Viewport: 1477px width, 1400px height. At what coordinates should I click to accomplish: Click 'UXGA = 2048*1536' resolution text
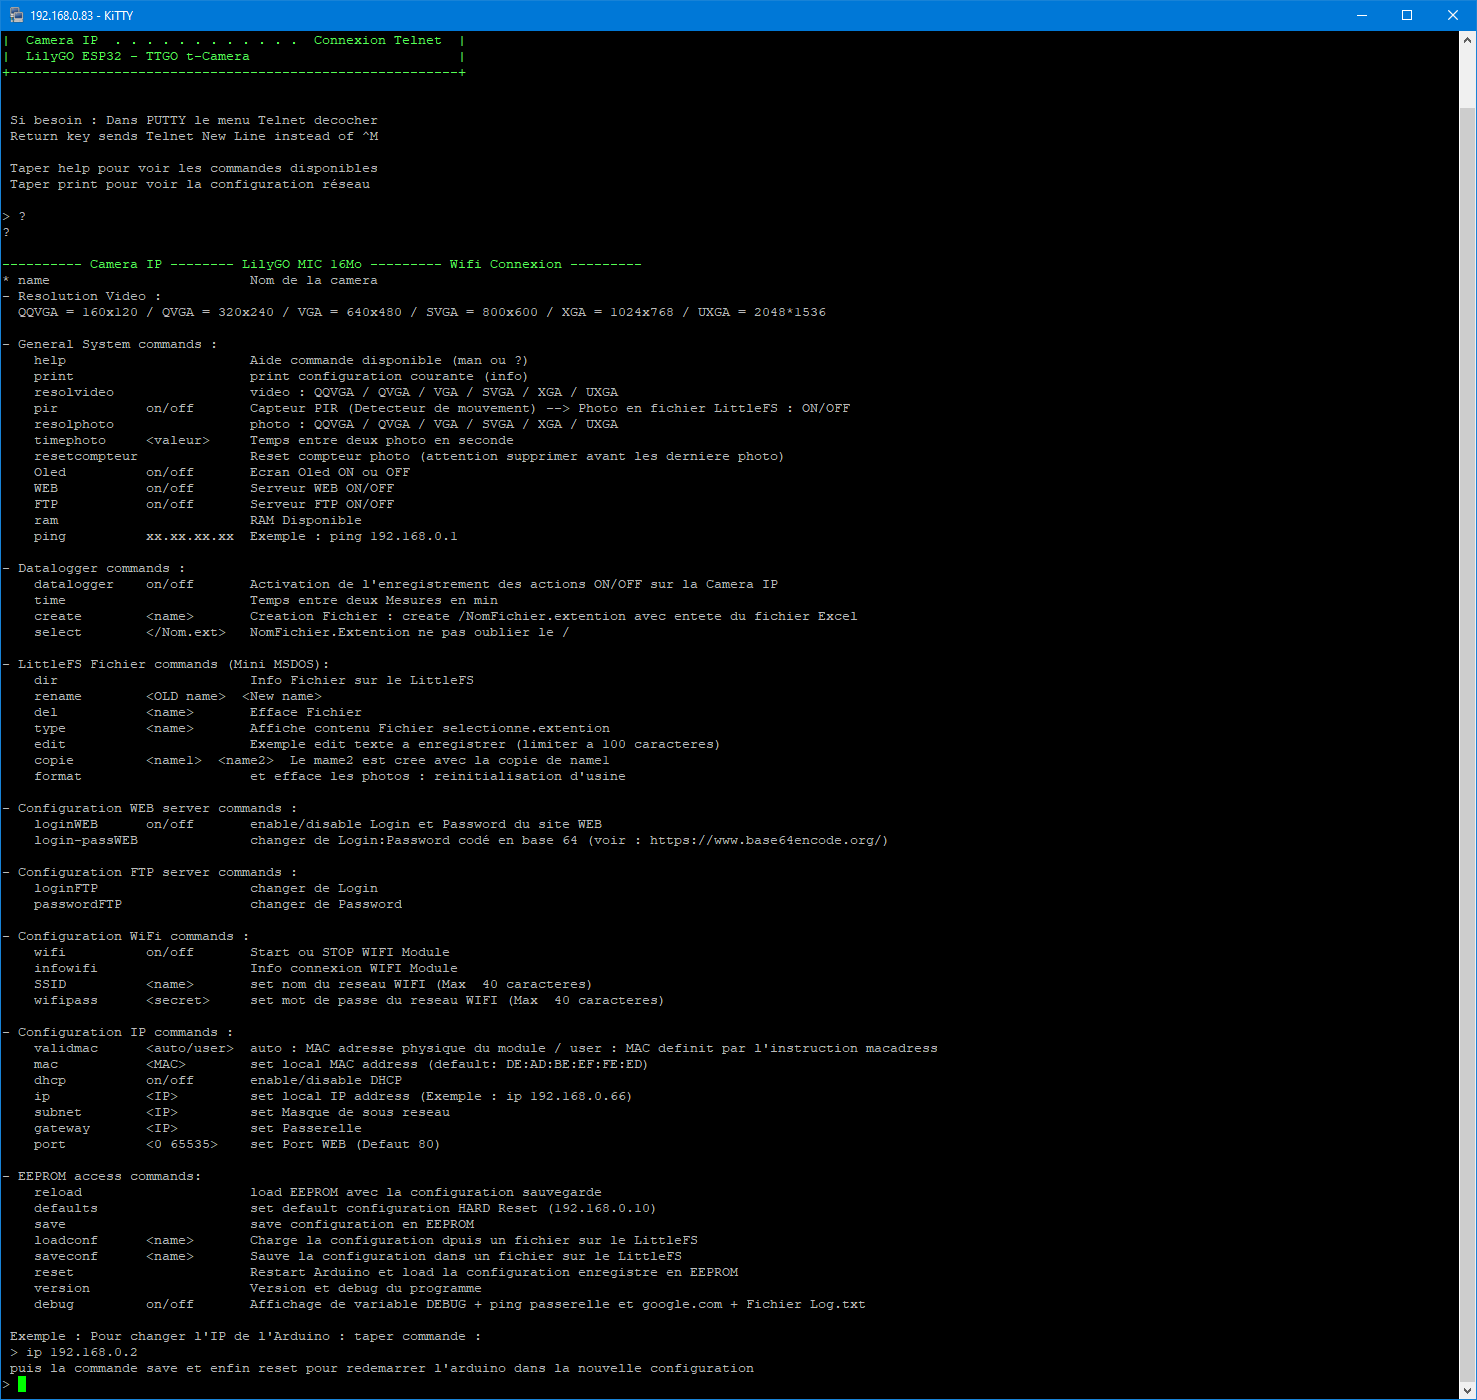click(762, 312)
